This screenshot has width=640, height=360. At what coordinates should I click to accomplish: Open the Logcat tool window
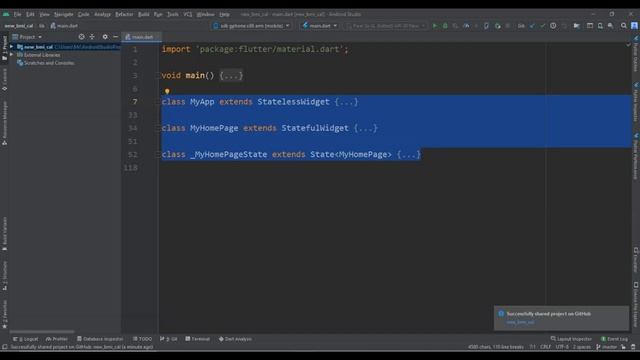coord(25,339)
